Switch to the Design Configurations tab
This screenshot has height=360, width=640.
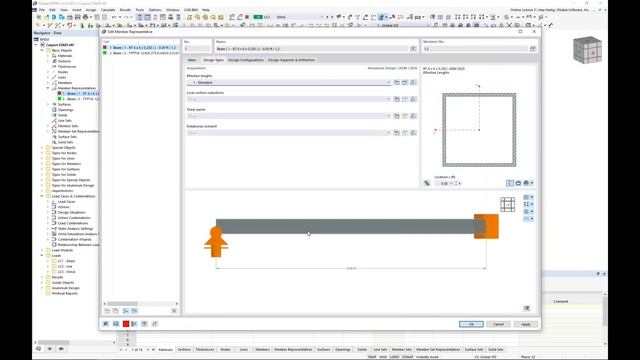click(246, 60)
